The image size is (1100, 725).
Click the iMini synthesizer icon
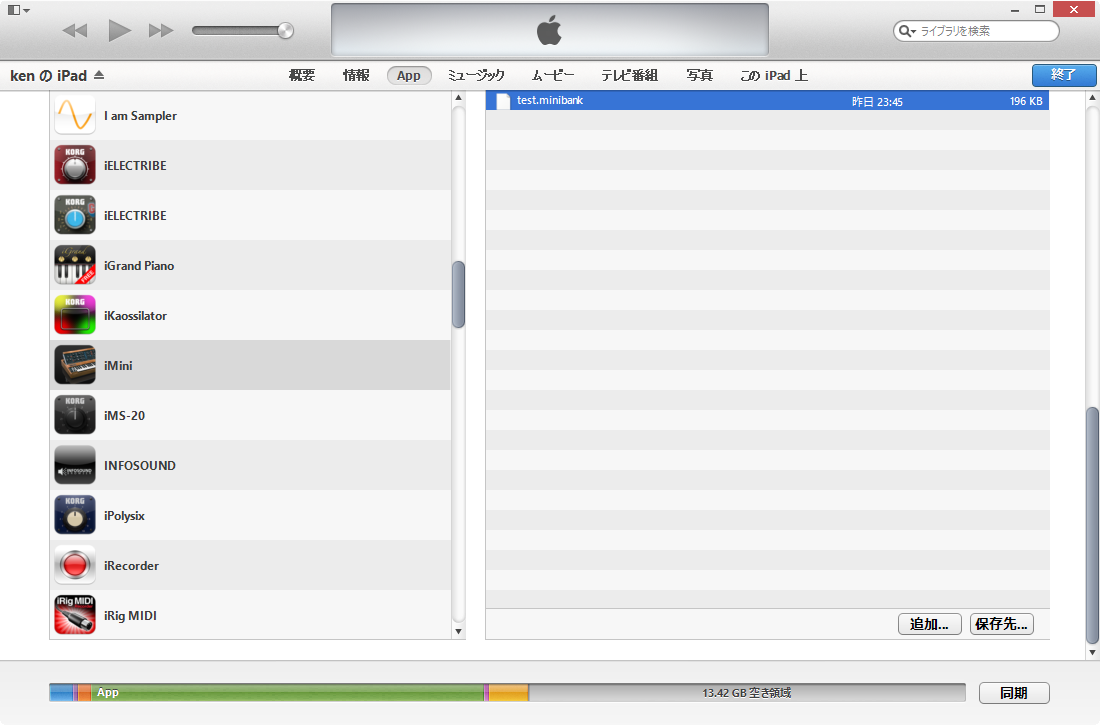[75, 365]
